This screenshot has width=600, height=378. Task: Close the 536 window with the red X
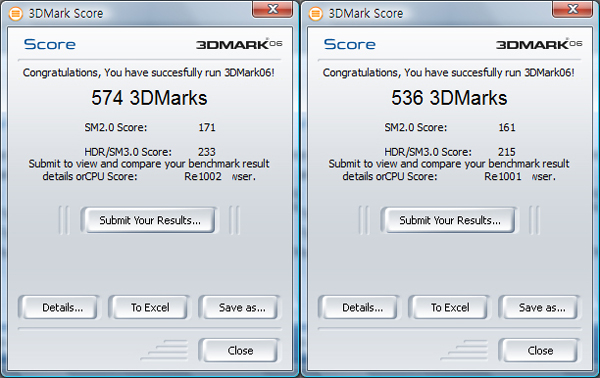coord(572,9)
